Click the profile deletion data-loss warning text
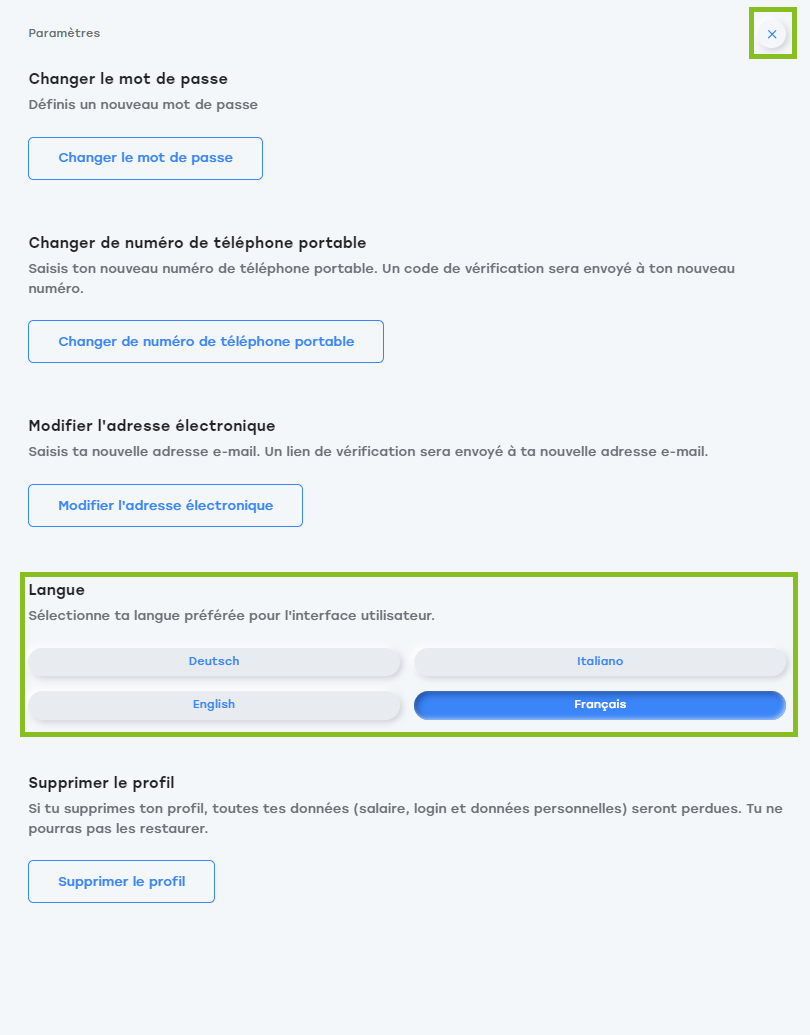The width and height of the screenshot is (810, 1035). [x=405, y=818]
